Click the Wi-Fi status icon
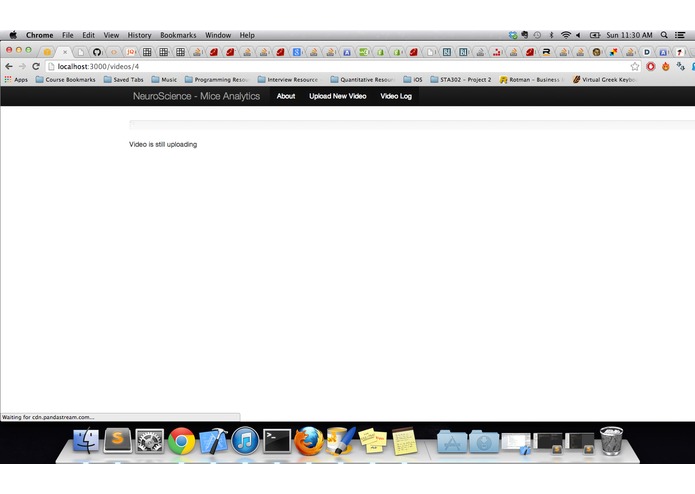Image resolution: width=695 pixels, height=494 pixels. 566,35
